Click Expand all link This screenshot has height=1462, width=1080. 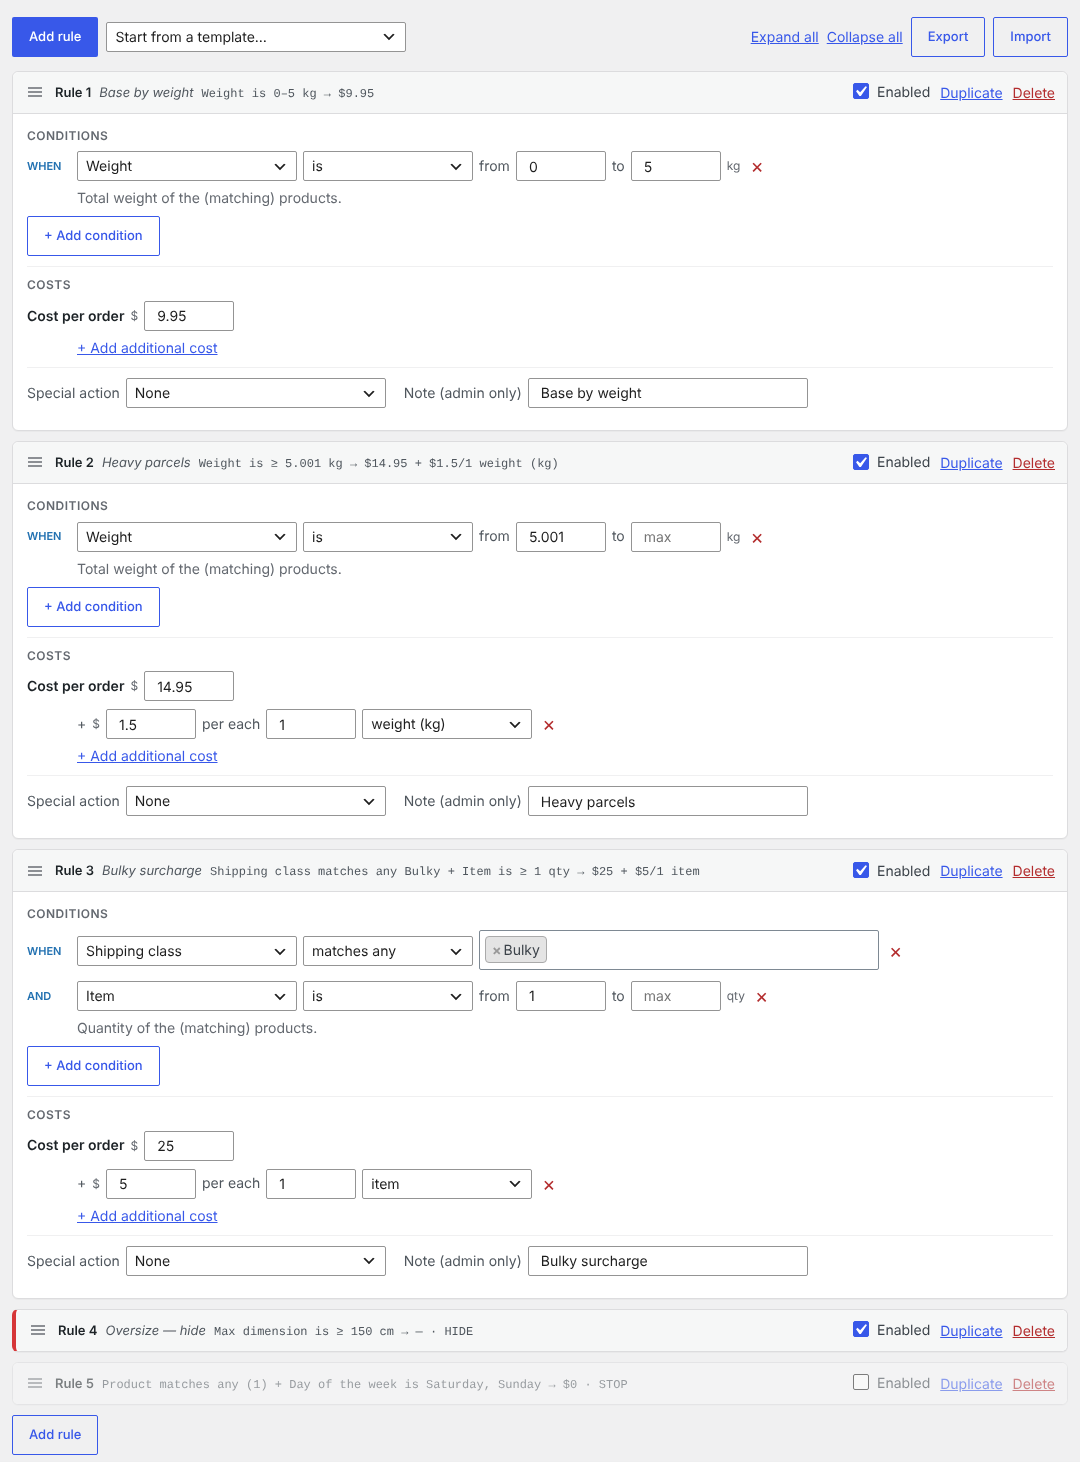[x=785, y=37]
